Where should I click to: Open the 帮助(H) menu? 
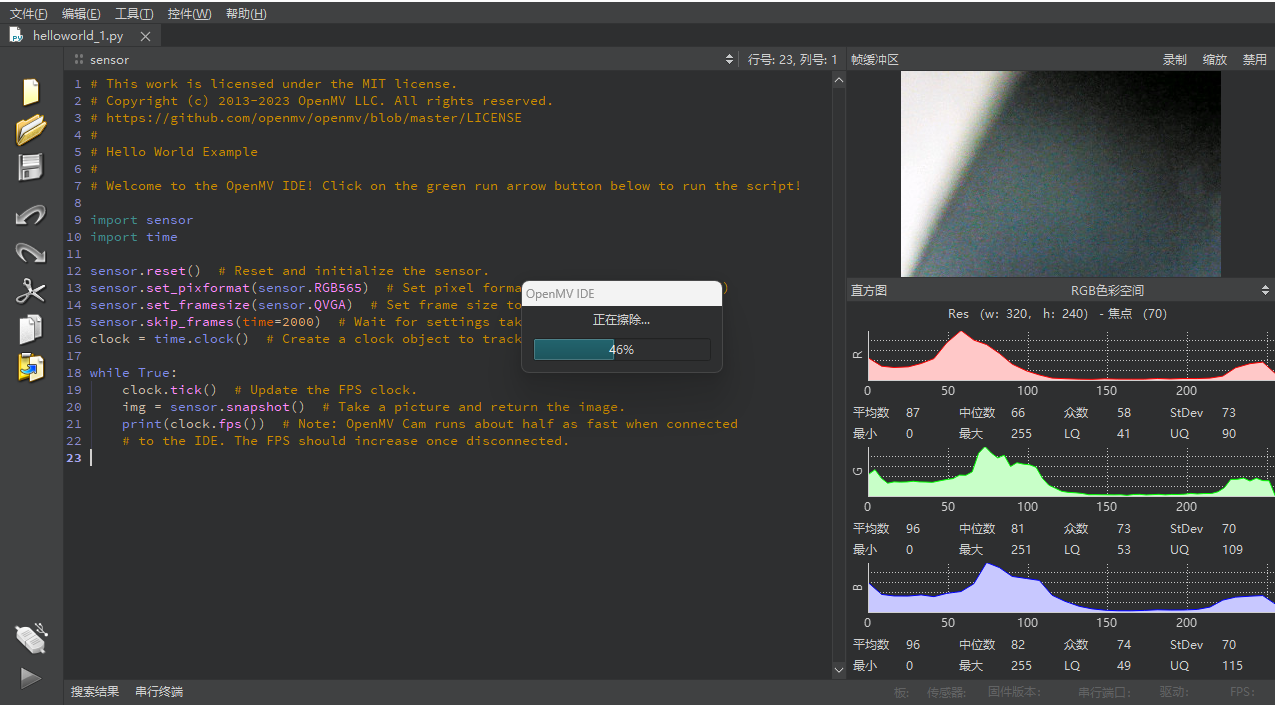[246, 13]
